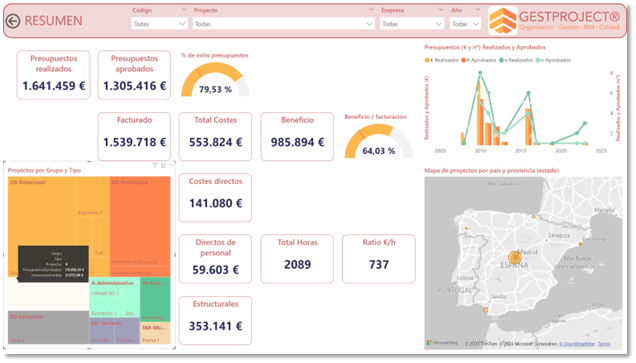This screenshot has width=636, height=363.
Task: Open filter icon on the treemap visual
Action: pos(155,165)
